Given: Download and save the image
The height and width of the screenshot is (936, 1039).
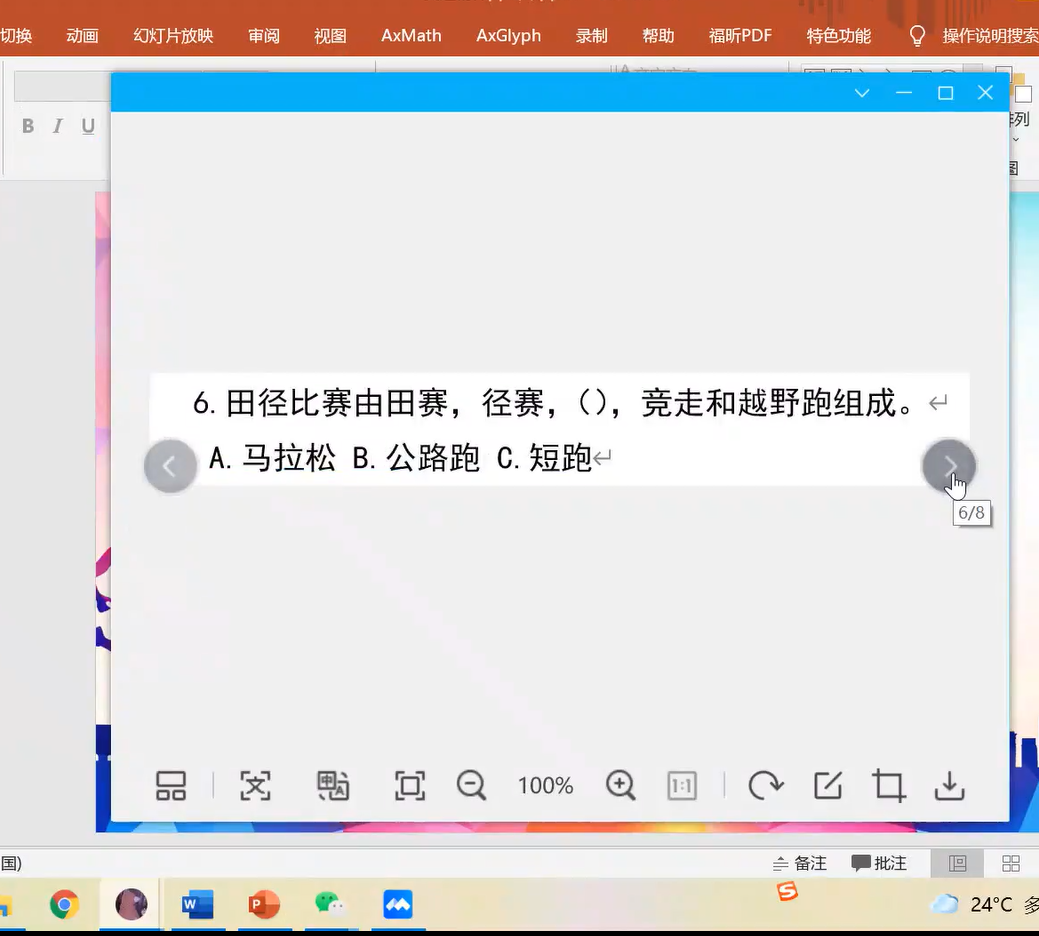Looking at the screenshot, I should (x=949, y=785).
